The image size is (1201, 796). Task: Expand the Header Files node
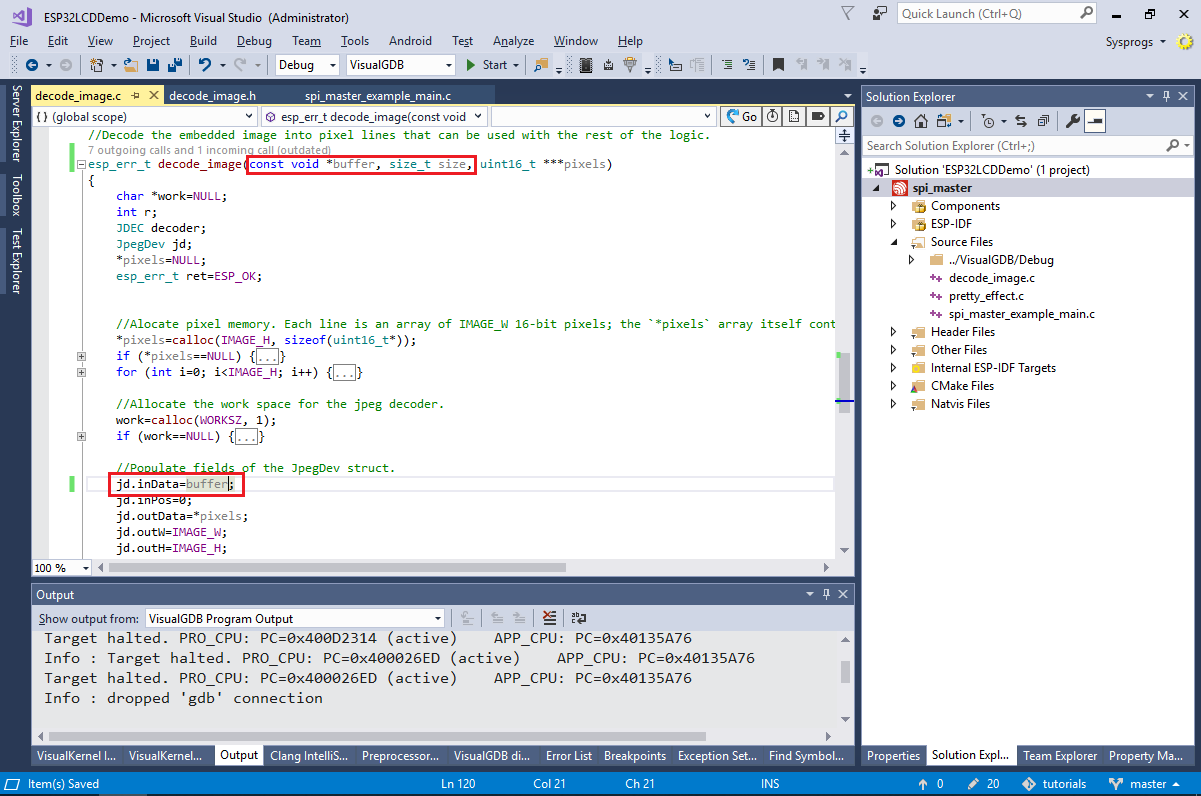point(895,332)
